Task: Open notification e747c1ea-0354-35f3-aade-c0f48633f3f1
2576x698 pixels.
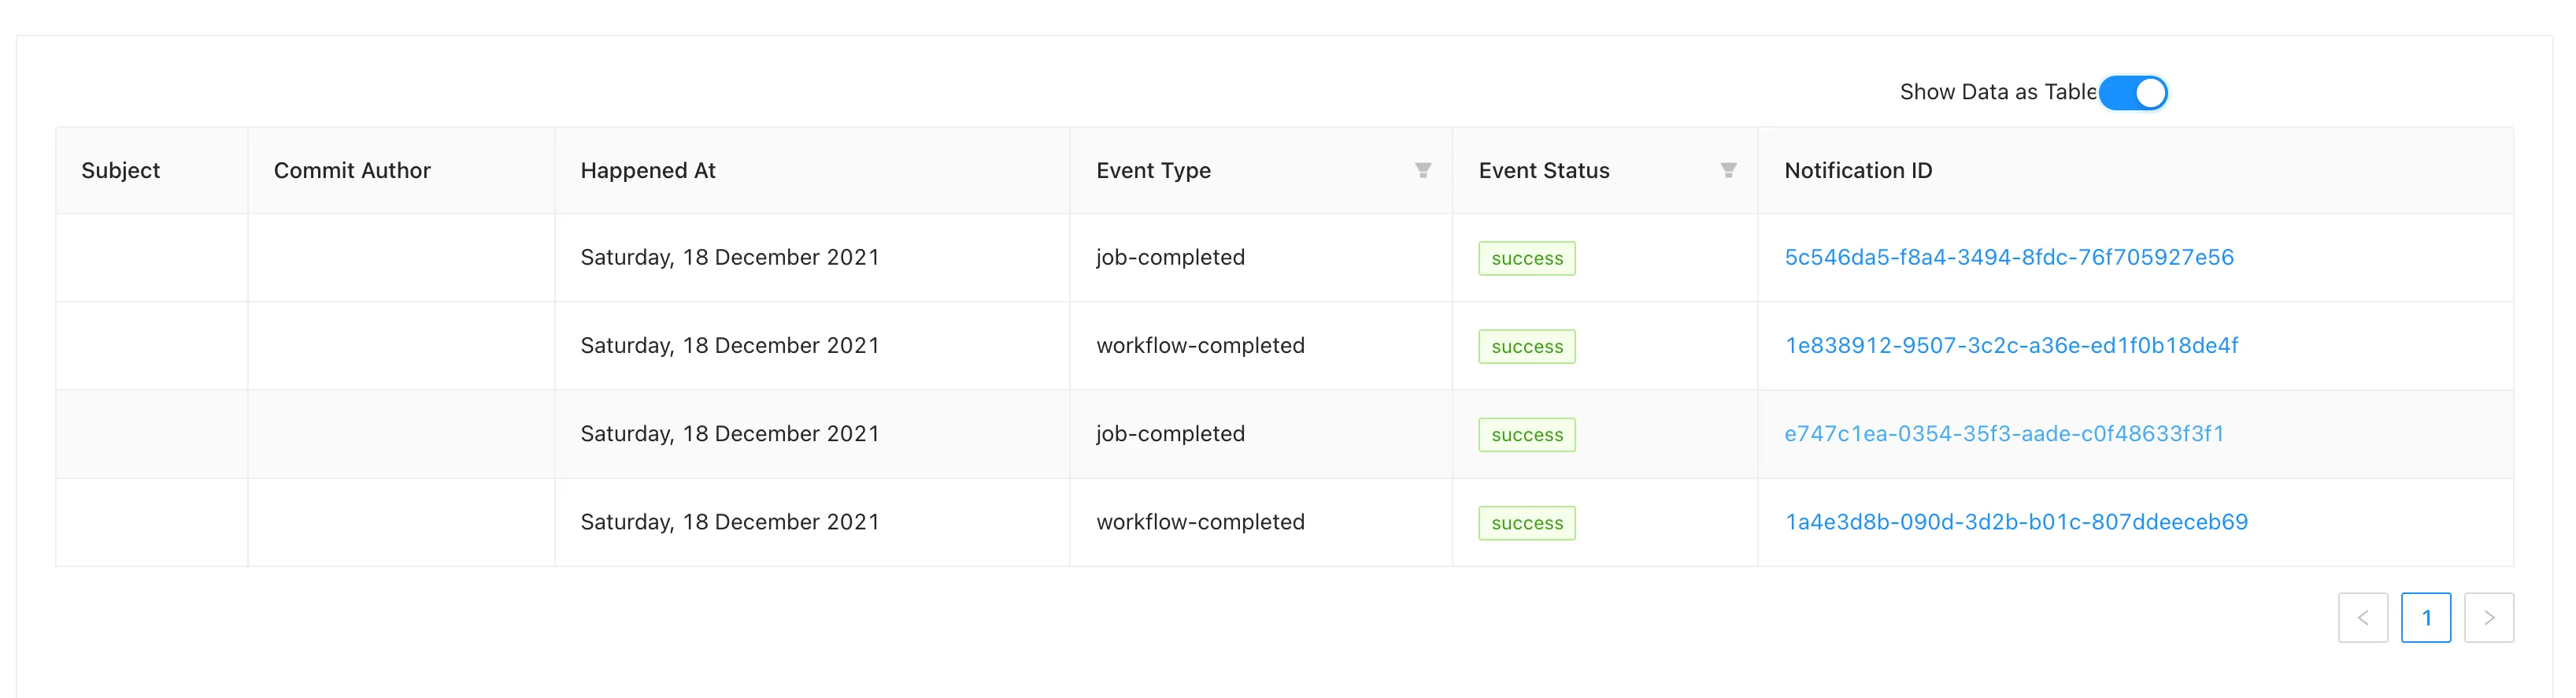Action: tap(2005, 434)
